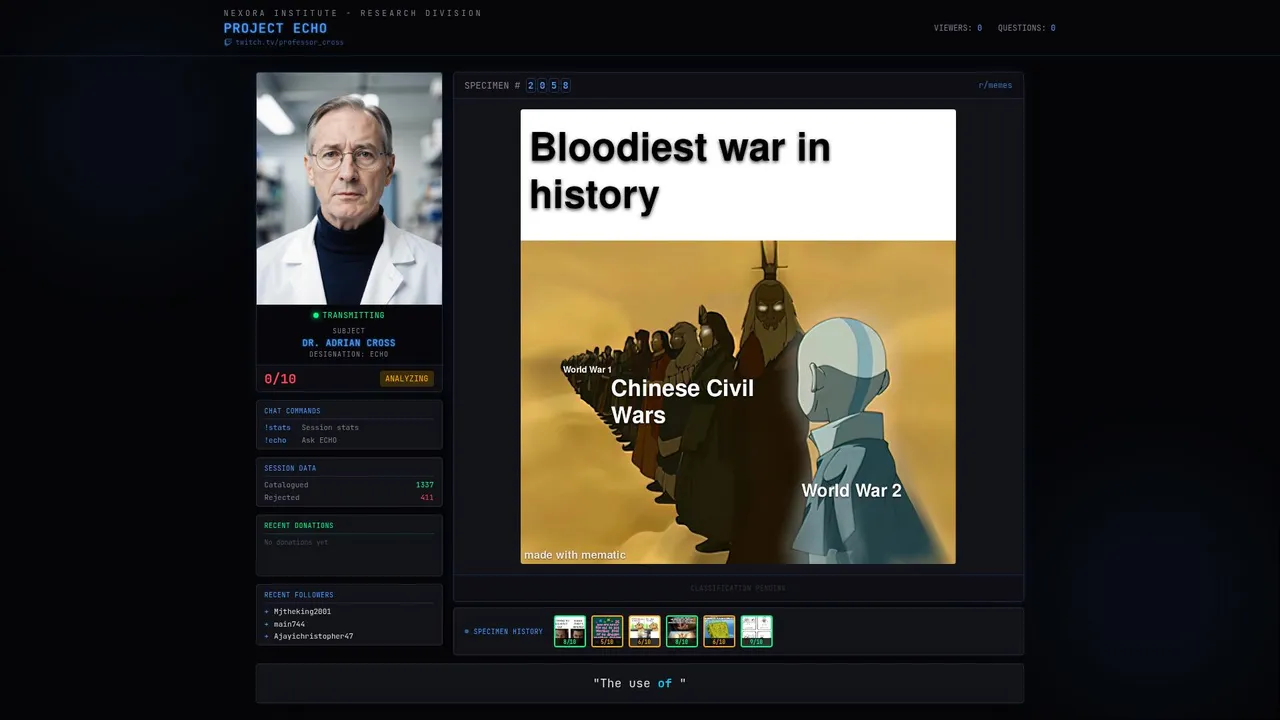This screenshot has width=1280, height=720.
Task: Click follower name Ajayichristopher47
Action: coord(313,636)
